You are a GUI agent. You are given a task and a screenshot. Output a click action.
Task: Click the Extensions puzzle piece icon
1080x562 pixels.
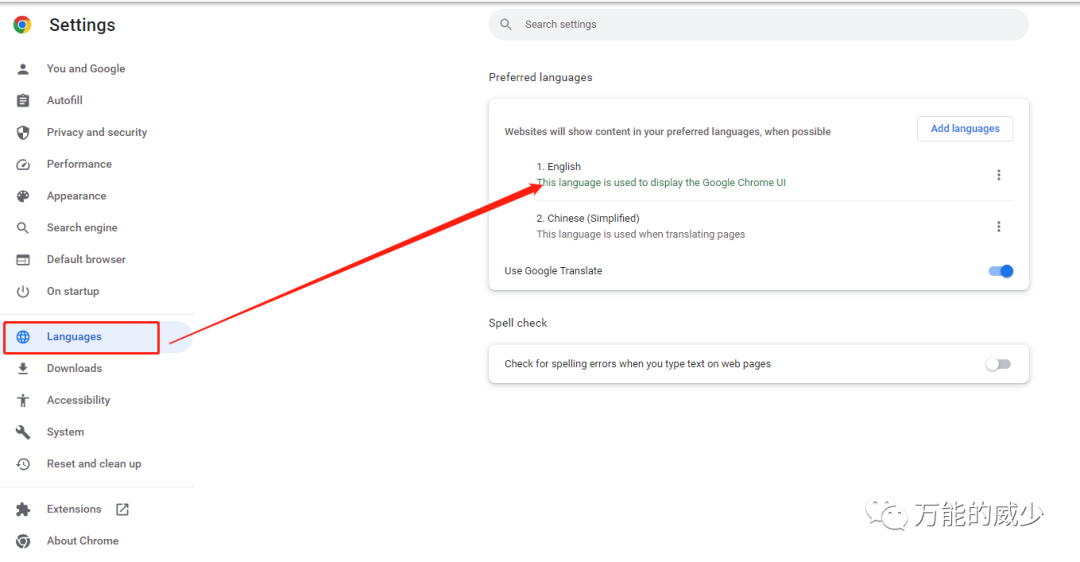click(23, 510)
